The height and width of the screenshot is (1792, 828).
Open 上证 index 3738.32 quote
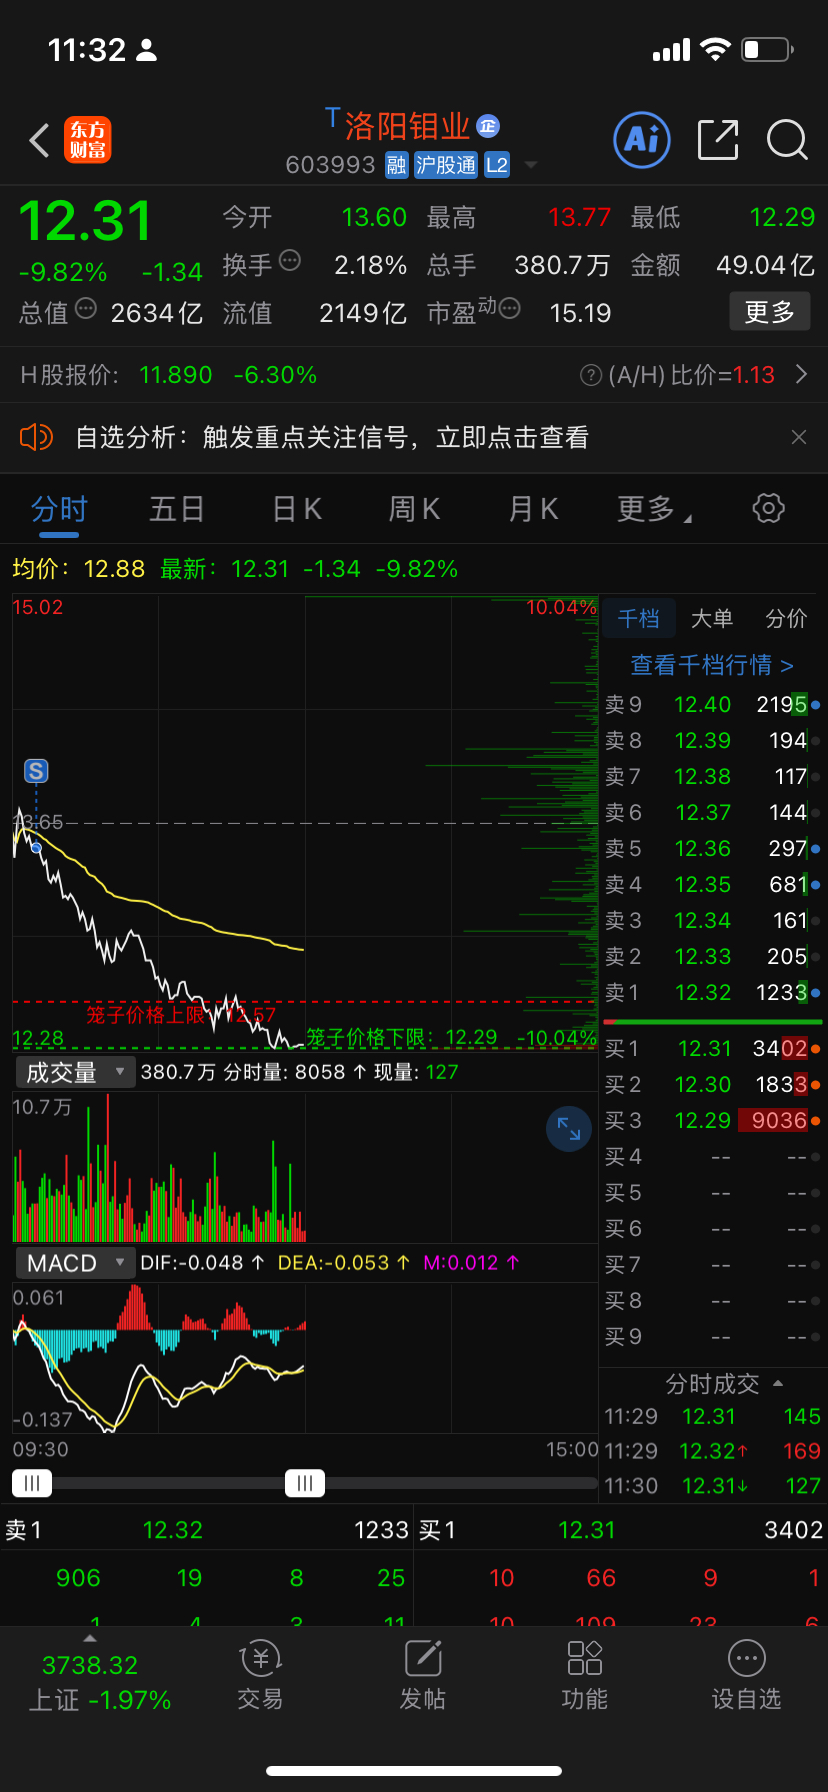coord(99,1682)
